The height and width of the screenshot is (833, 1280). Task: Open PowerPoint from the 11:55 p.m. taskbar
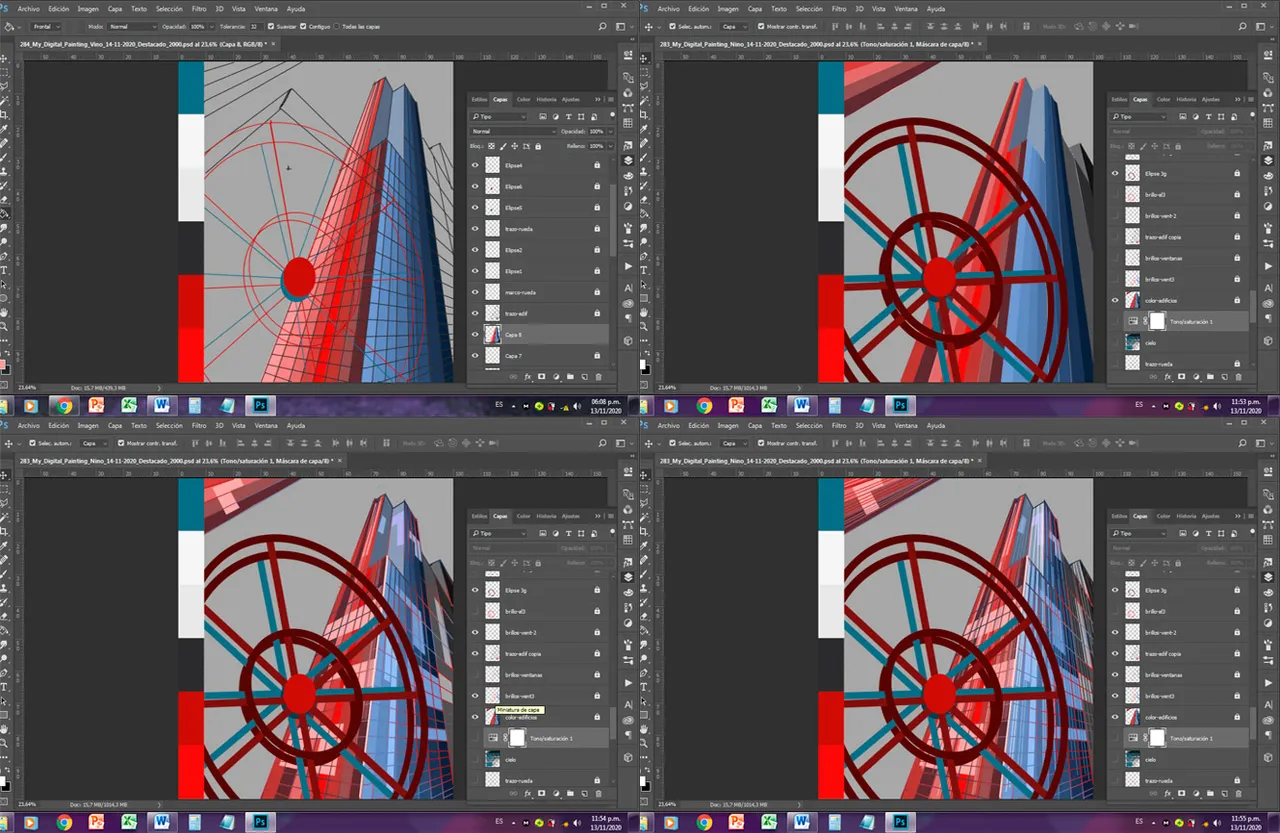click(x=736, y=822)
